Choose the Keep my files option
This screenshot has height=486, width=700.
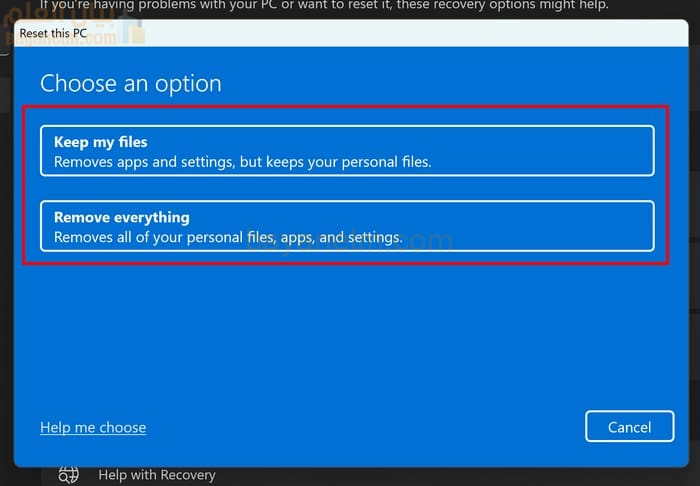click(x=346, y=151)
